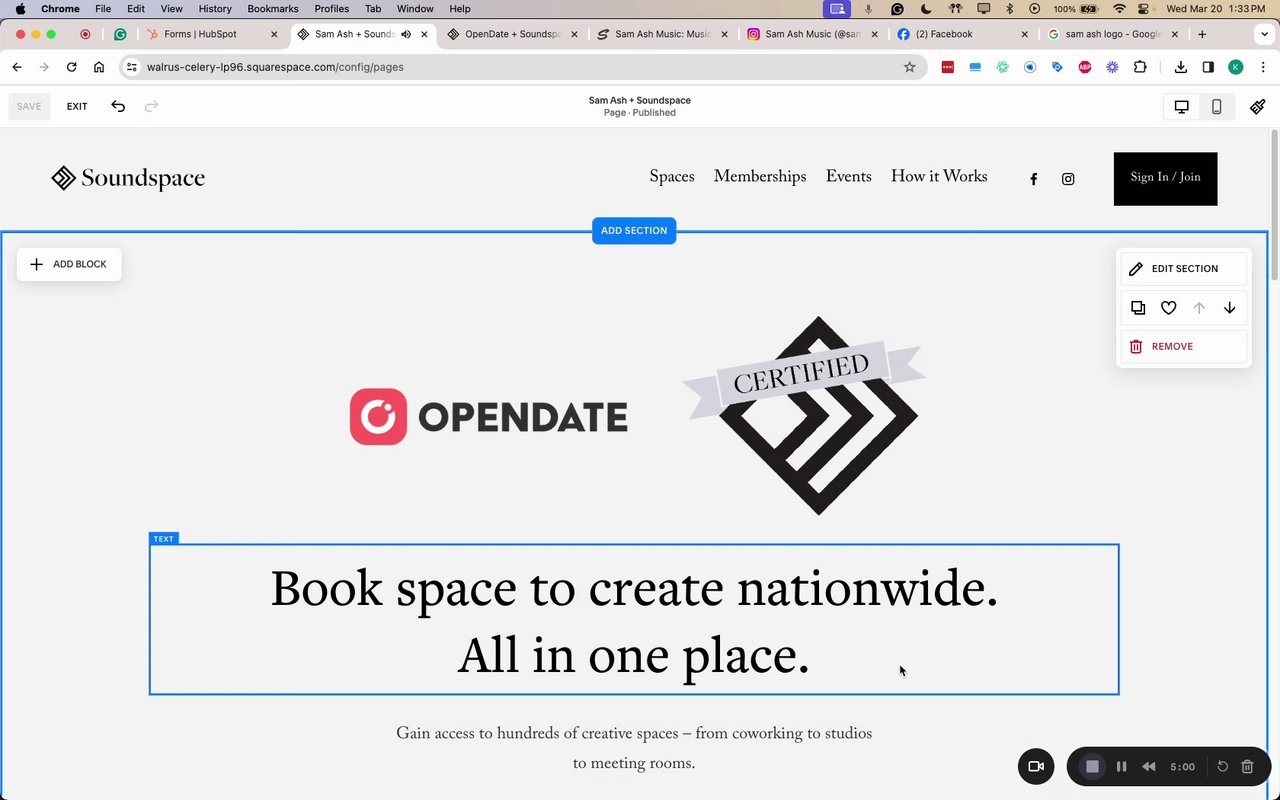Exit the page editor with EXIT
The height and width of the screenshot is (800, 1280).
77,106
